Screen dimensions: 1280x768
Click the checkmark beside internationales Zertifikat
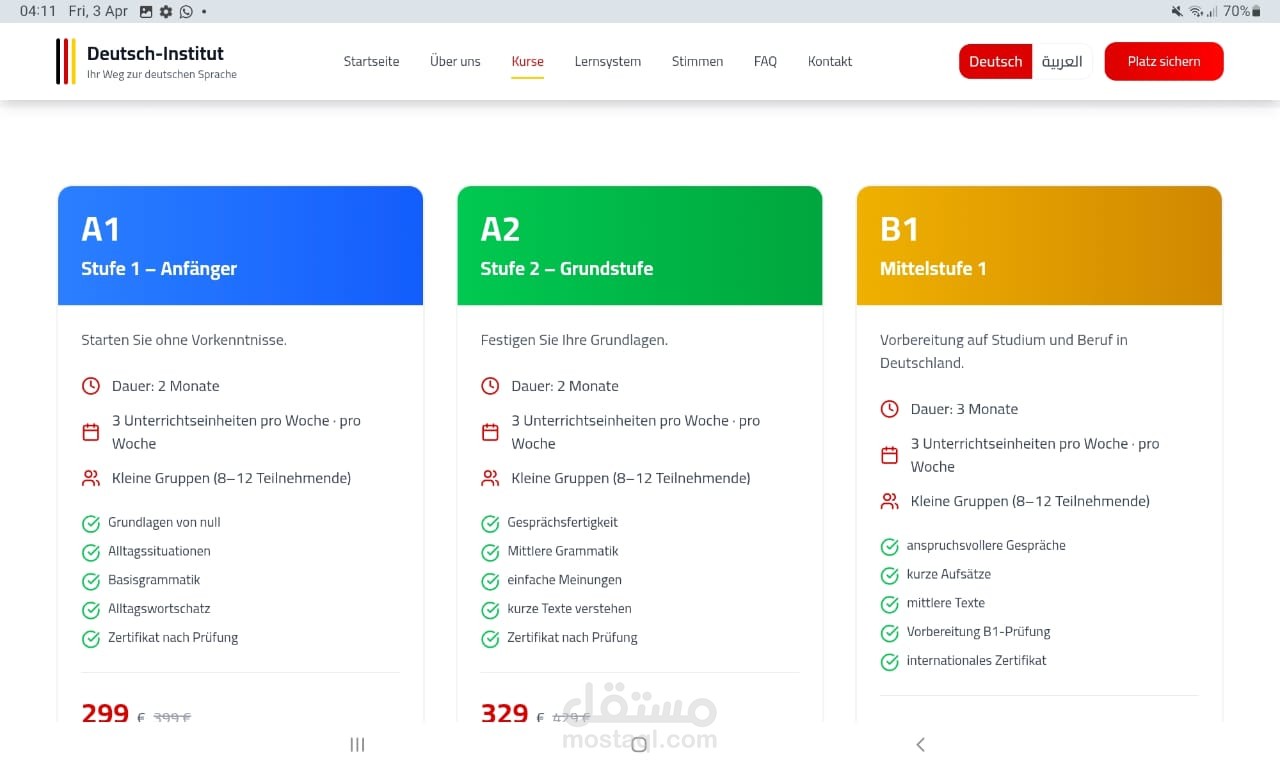(889, 662)
